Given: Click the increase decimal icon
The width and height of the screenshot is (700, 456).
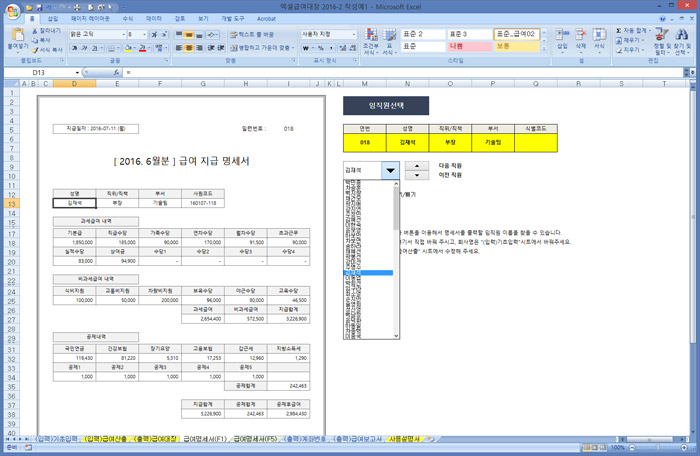Looking at the screenshot, I should point(342,48).
